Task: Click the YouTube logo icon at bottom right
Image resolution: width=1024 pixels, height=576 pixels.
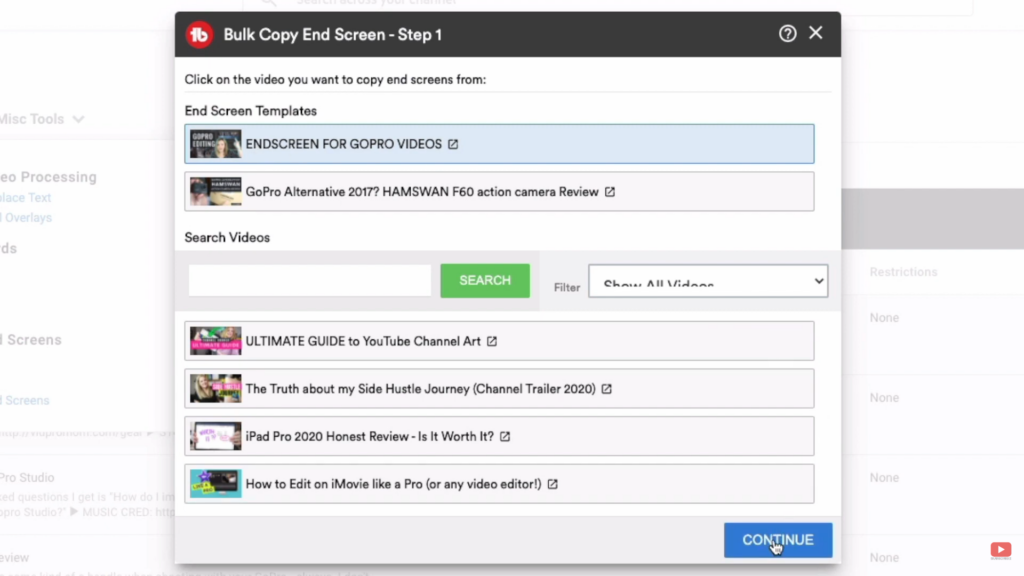Action: coord(1000,550)
